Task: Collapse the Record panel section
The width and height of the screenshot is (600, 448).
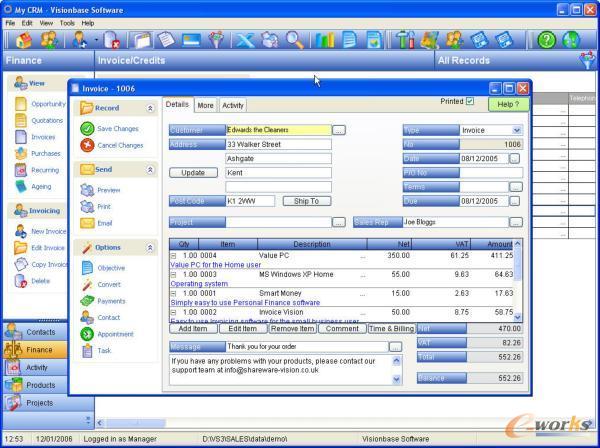Action: point(150,108)
